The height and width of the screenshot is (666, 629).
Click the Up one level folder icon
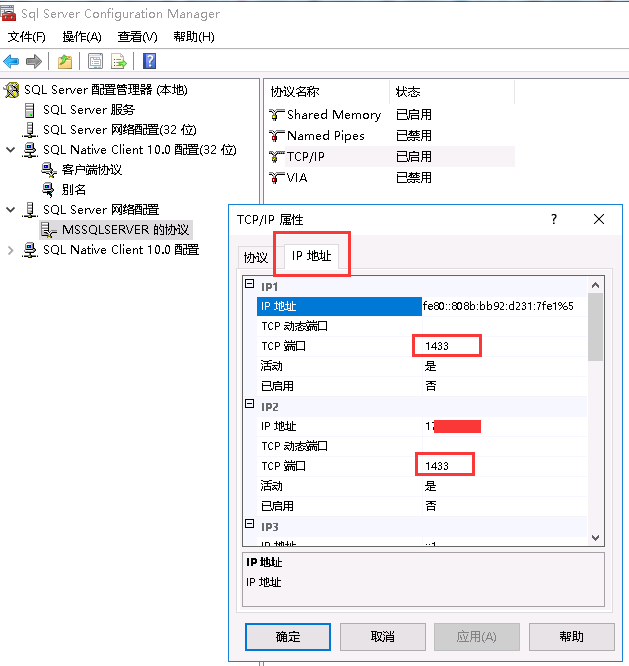65,62
